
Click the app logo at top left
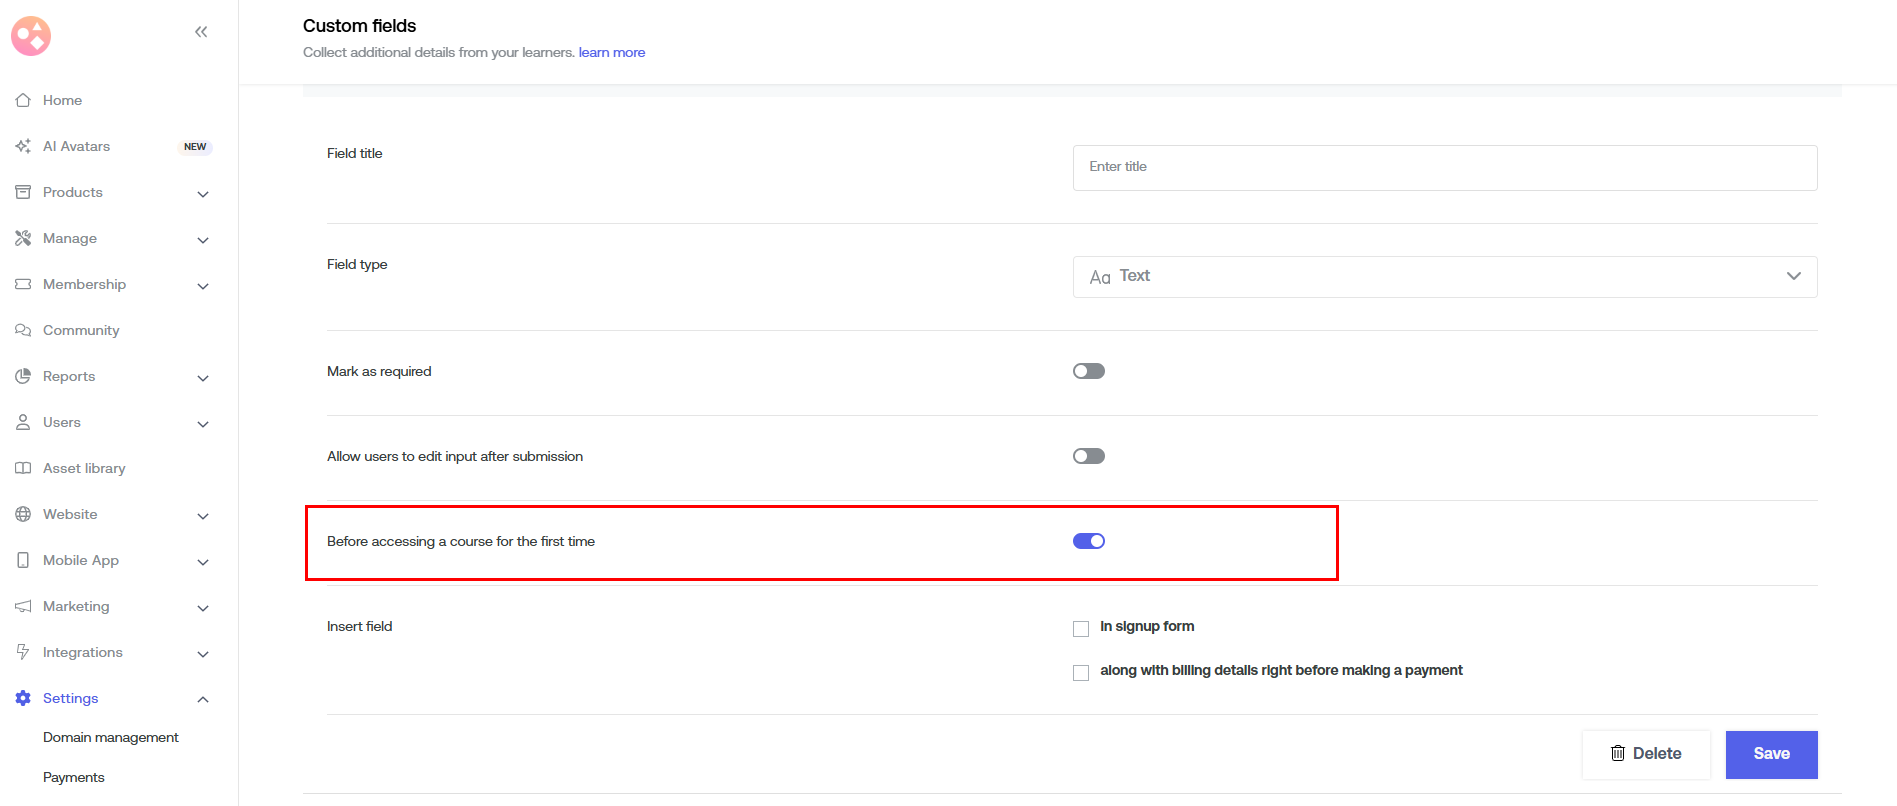click(31, 36)
